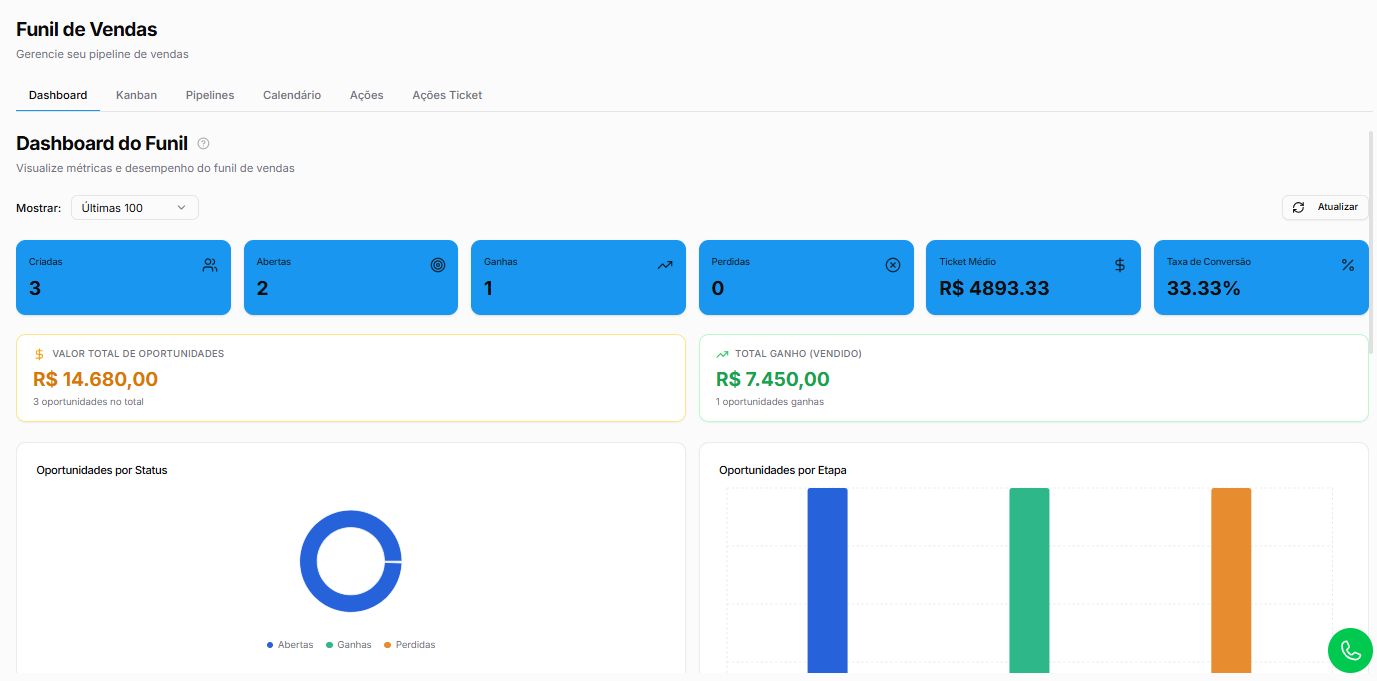This screenshot has width=1377, height=681.
Task: Select the Abertas metric card value 2
Action: pos(262,289)
